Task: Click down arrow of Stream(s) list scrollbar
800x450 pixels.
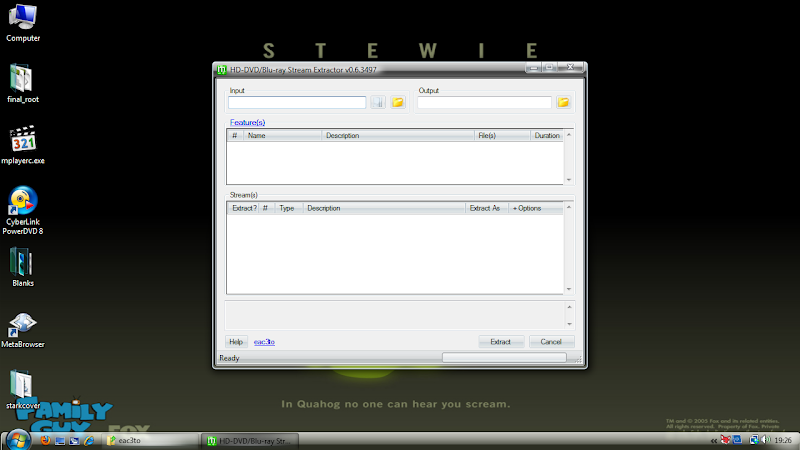Action: pos(569,289)
